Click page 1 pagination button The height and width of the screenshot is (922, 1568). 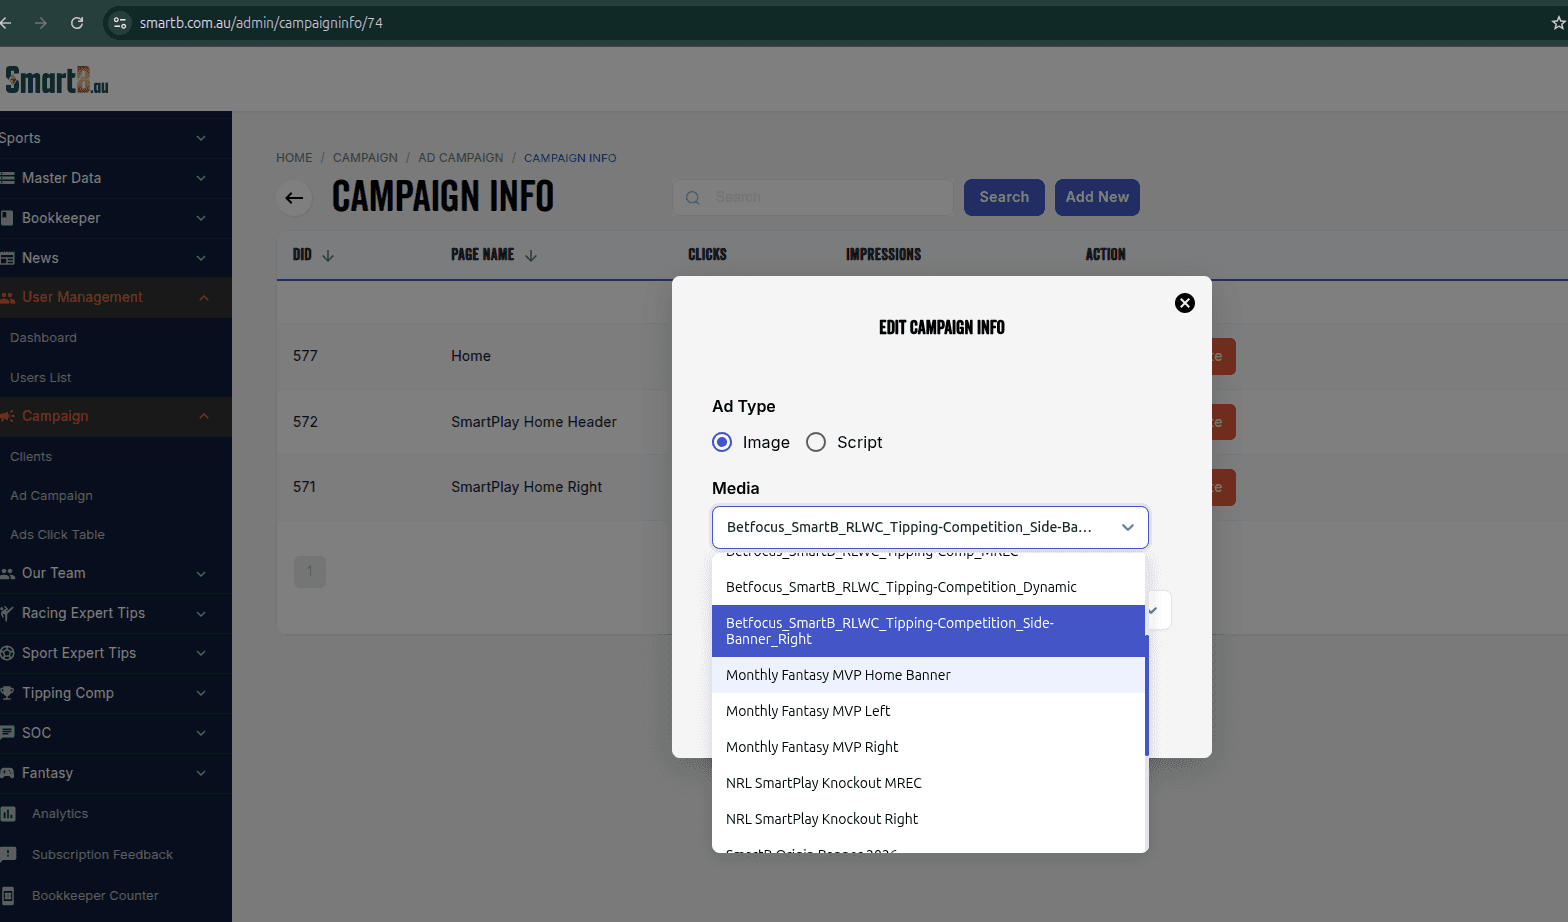point(310,572)
